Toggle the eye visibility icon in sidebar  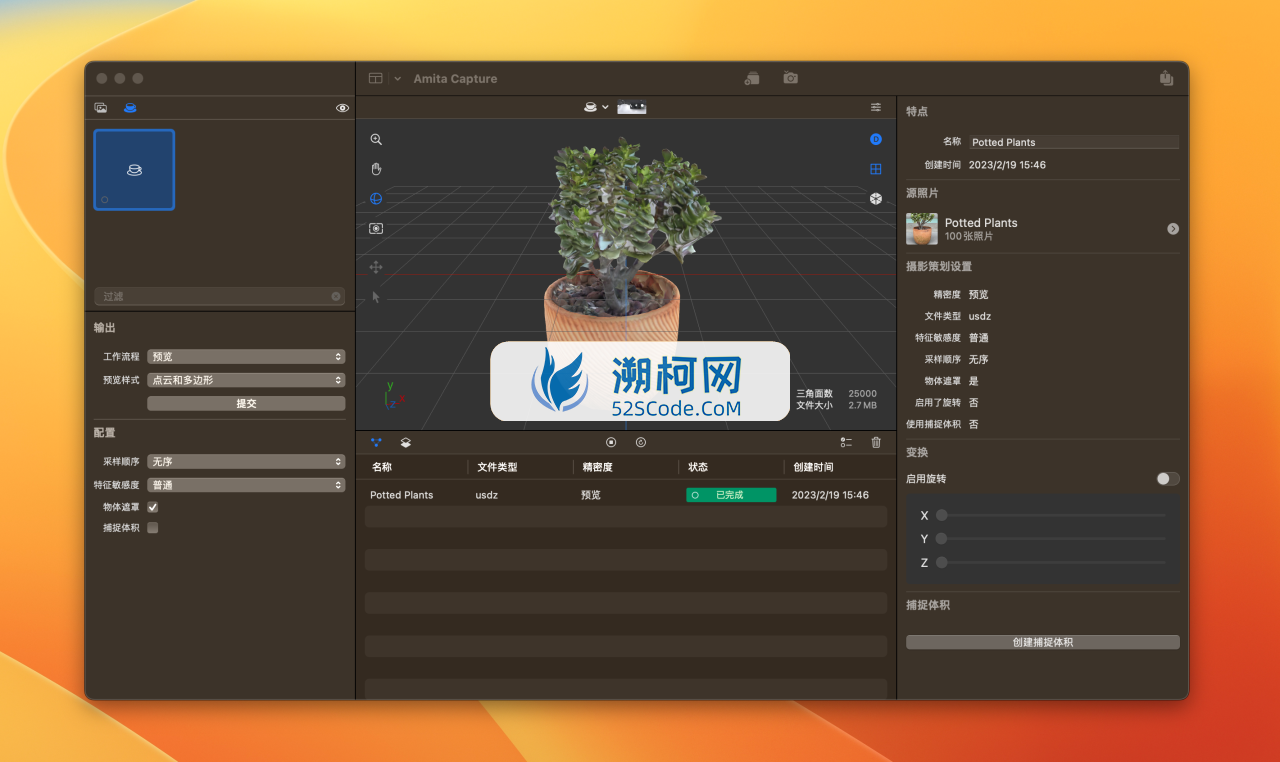click(x=342, y=107)
